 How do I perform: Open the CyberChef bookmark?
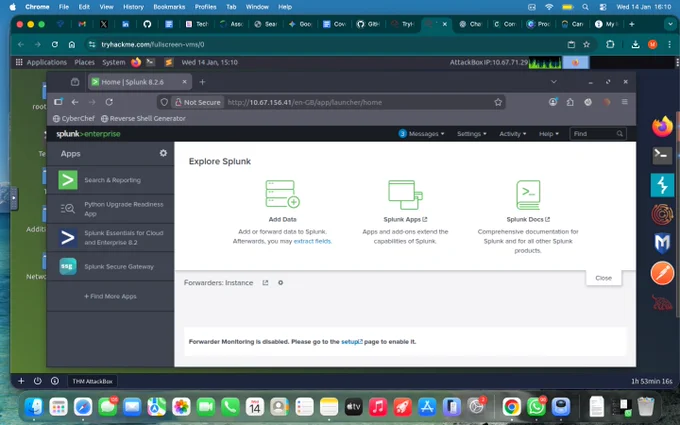pyautogui.click(x=74, y=118)
